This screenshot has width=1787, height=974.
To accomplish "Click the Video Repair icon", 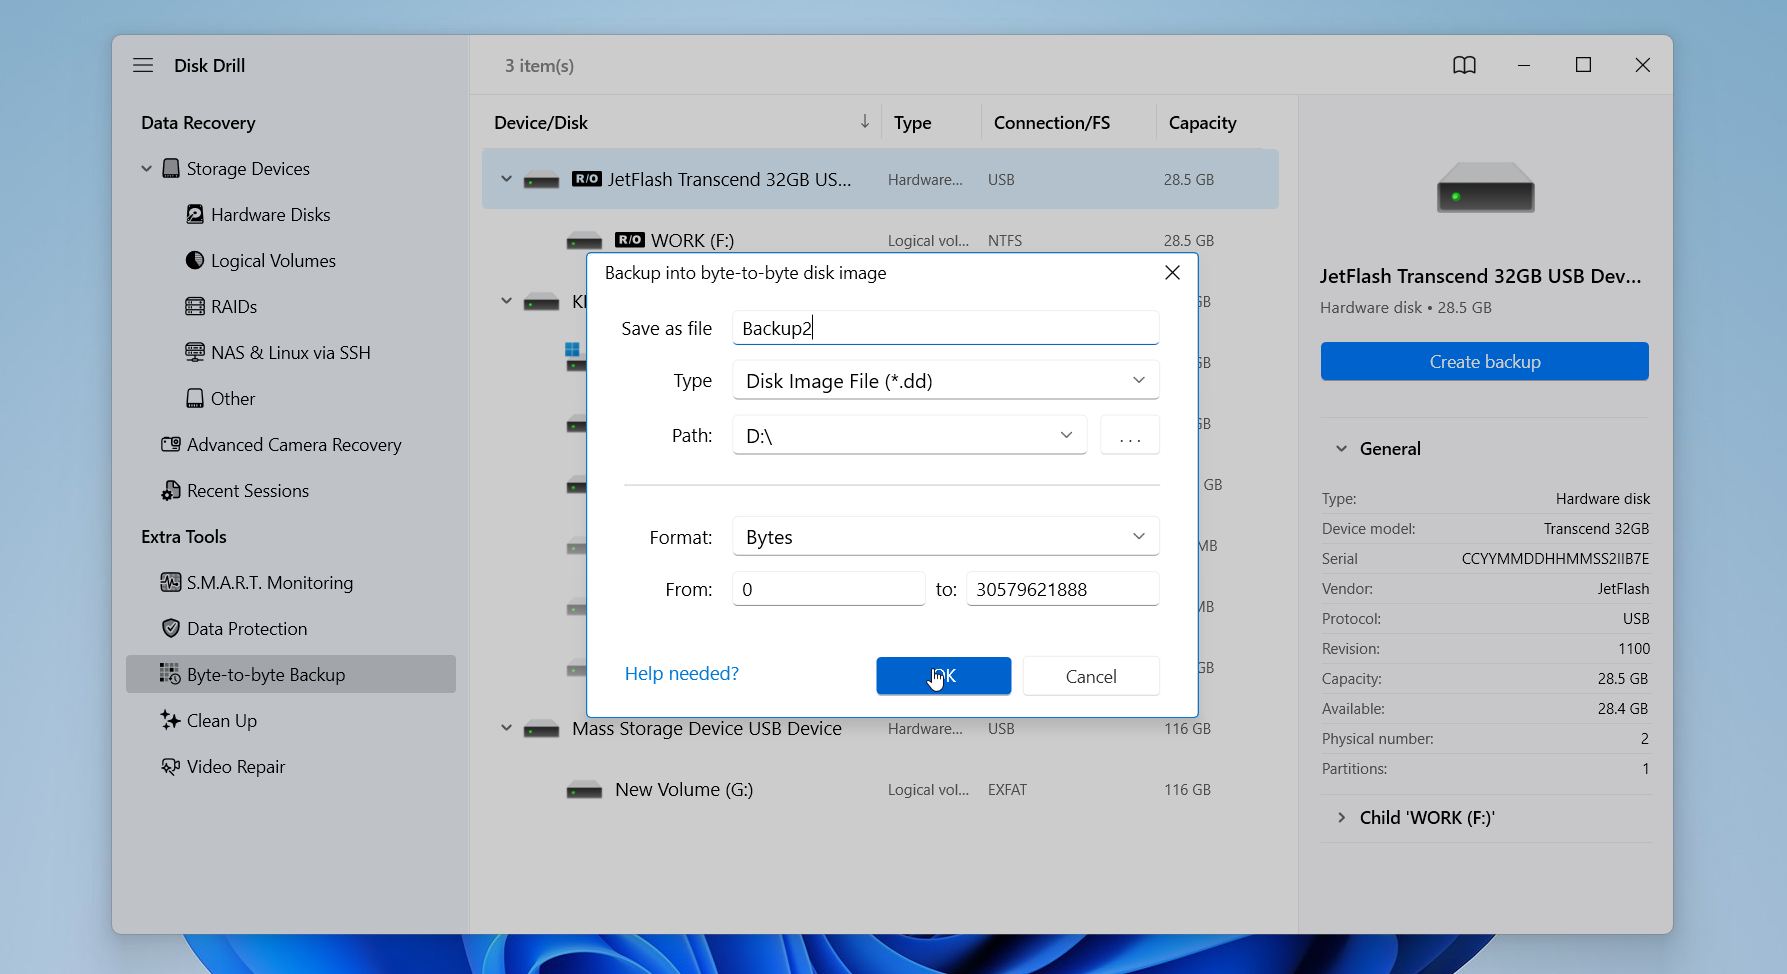I will click(171, 766).
